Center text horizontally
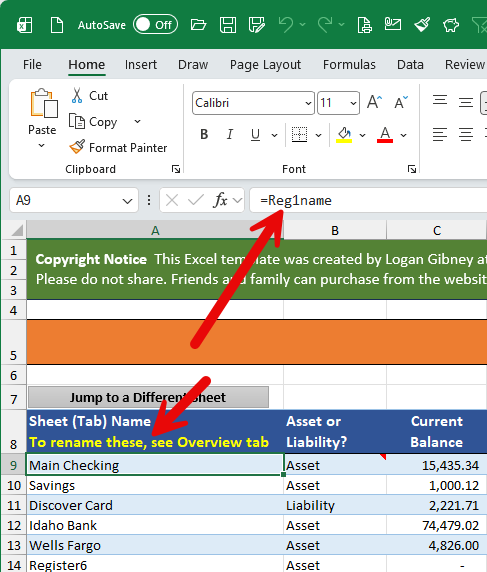 coord(466,135)
